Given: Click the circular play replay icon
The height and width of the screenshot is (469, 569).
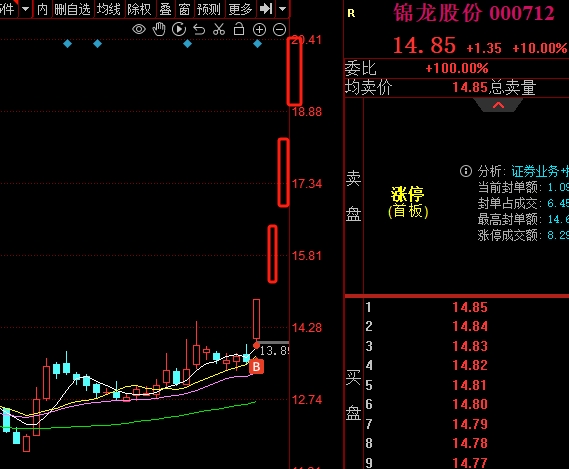Looking at the screenshot, I should (179, 29).
